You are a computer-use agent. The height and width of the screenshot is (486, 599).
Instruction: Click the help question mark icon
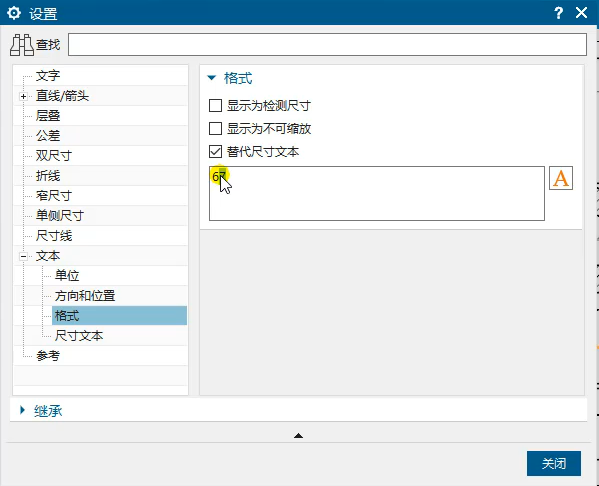click(558, 13)
